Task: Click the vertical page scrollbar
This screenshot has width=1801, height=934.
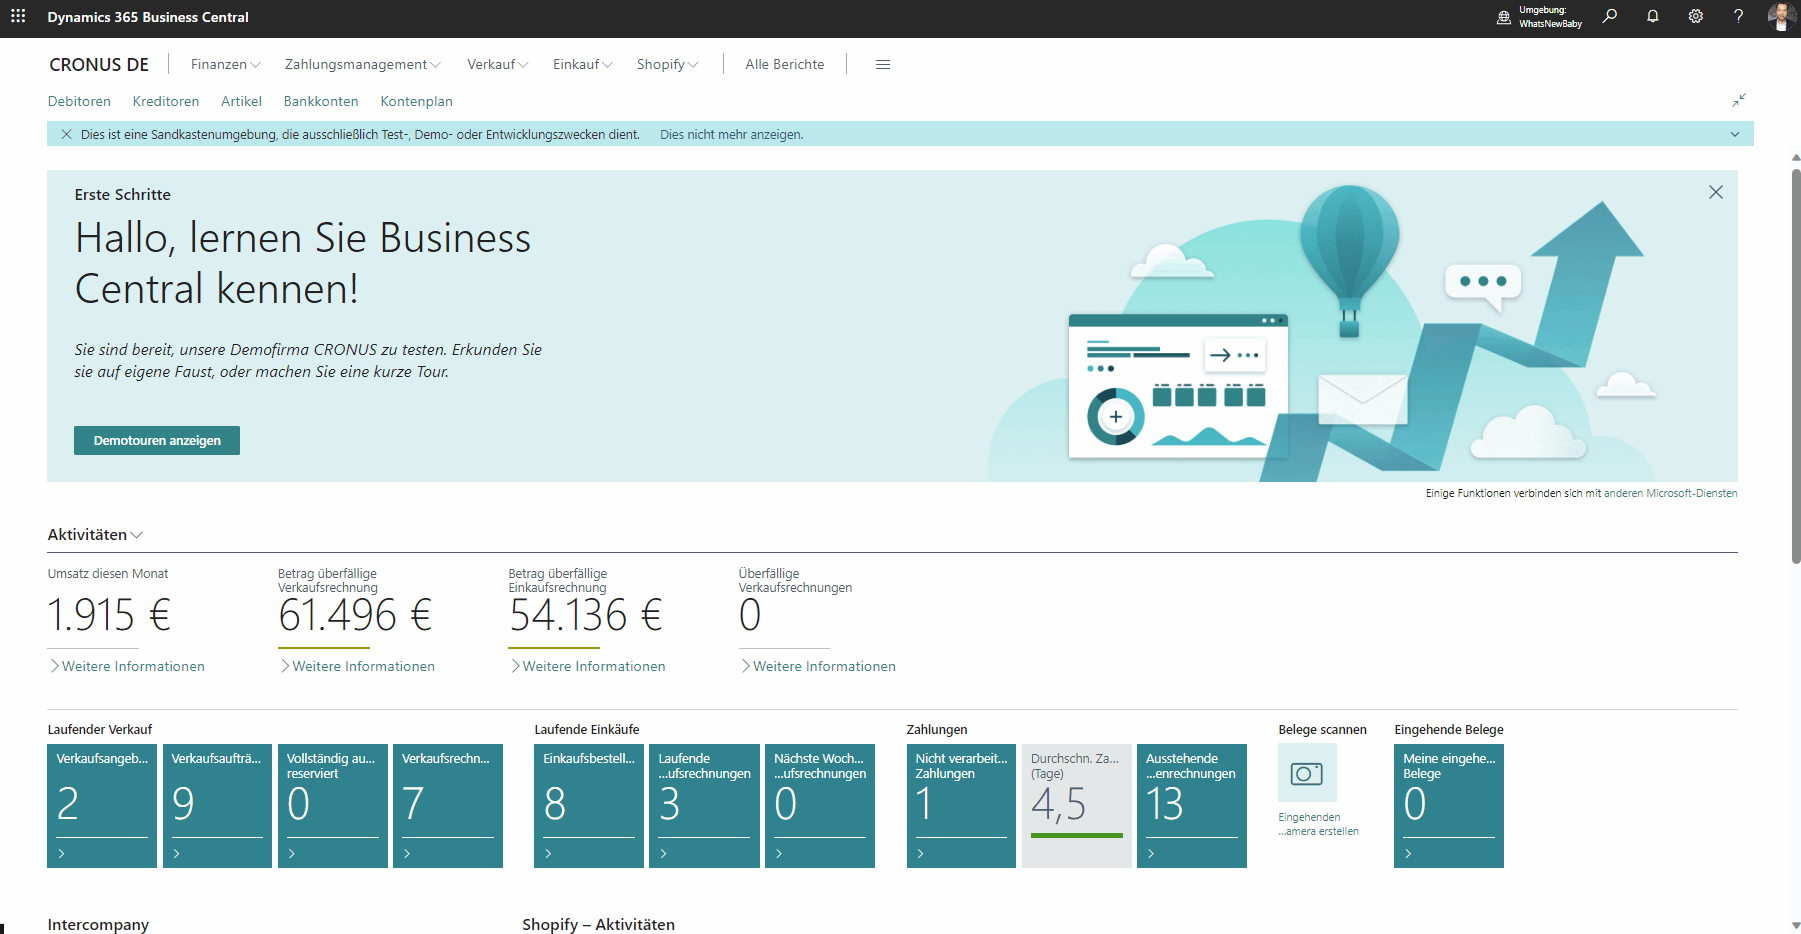Action: coord(1795,365)
